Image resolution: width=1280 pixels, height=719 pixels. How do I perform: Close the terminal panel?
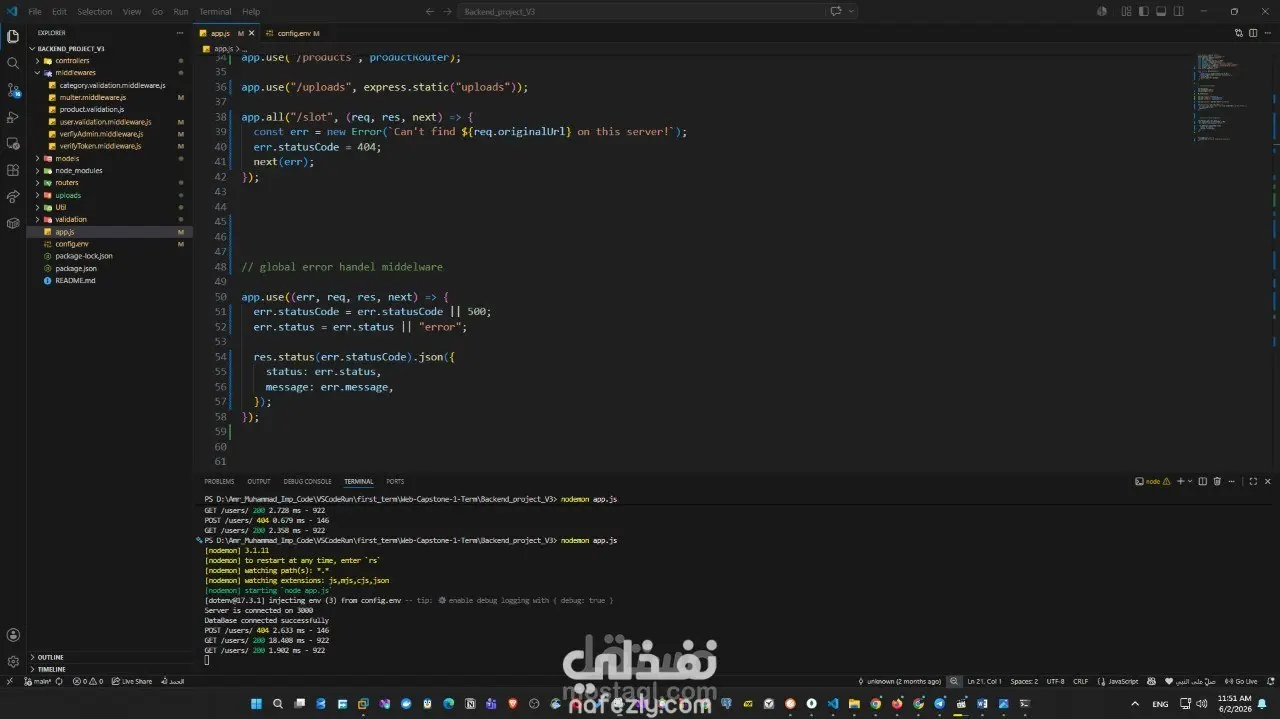click(1267, 481)
